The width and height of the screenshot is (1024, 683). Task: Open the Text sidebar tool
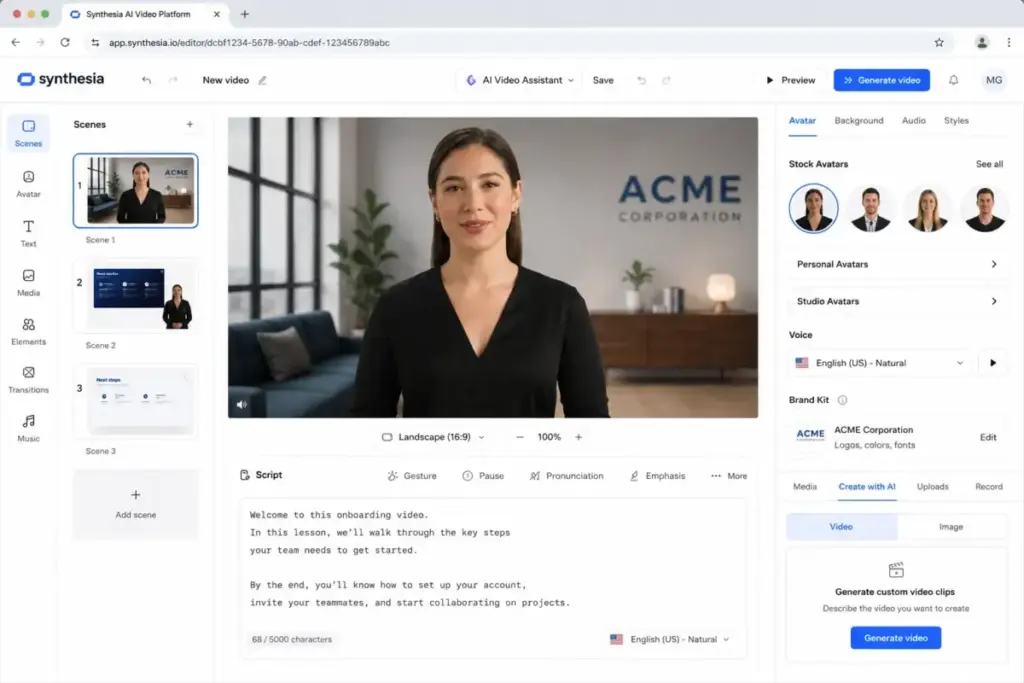coord(28,233)
